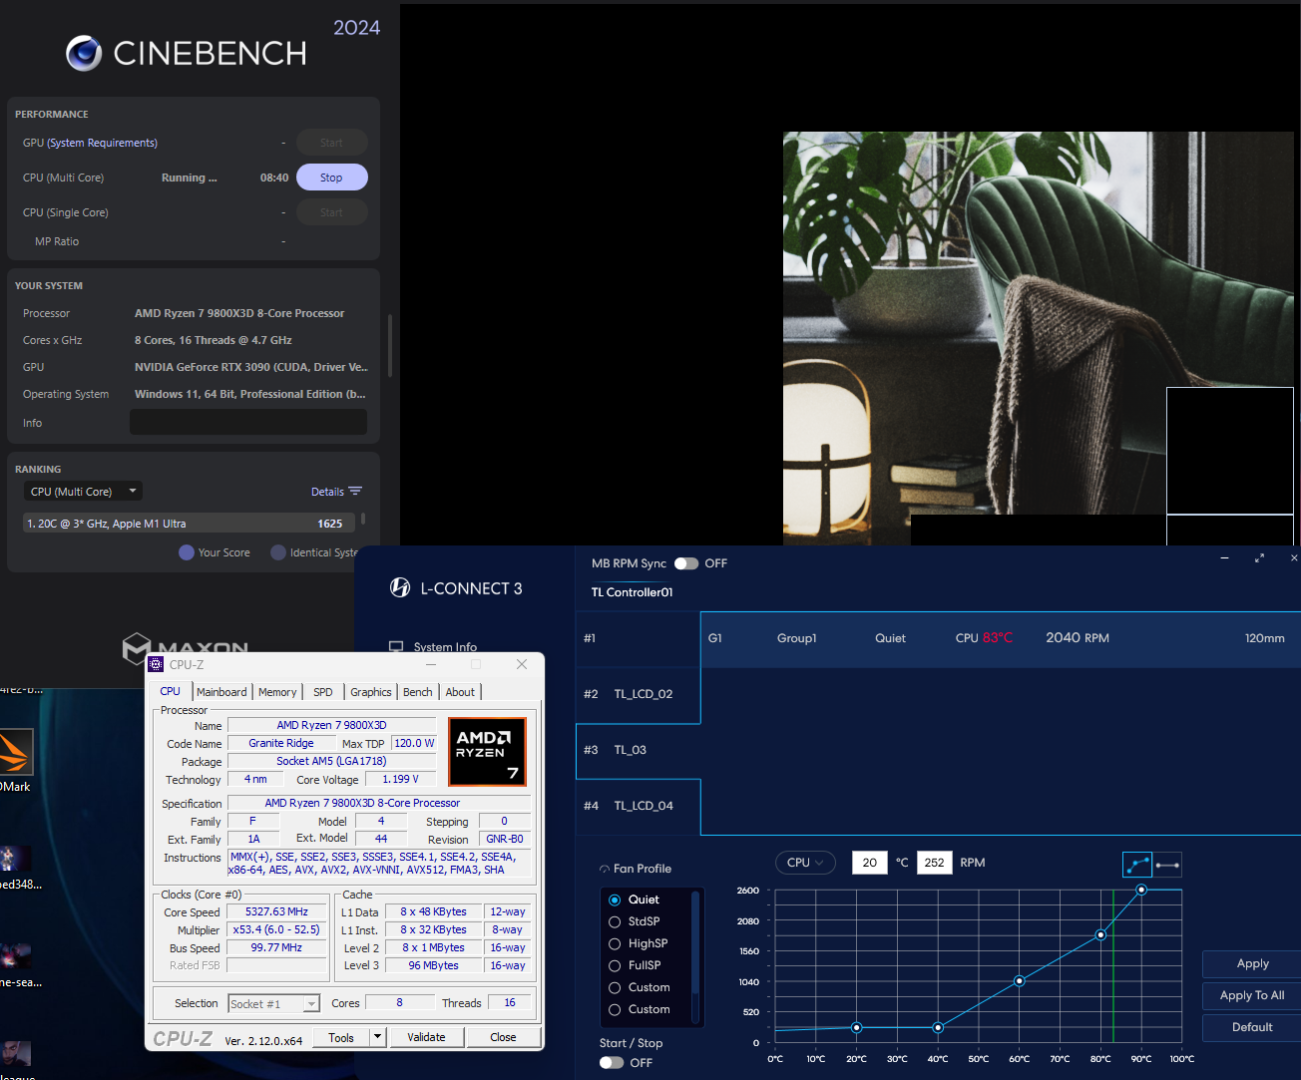Image resolution: width=1301 pixels, height=1080 pixels.
Task: Select the CPU tab in CPU-Z
Action: point(170,691)
